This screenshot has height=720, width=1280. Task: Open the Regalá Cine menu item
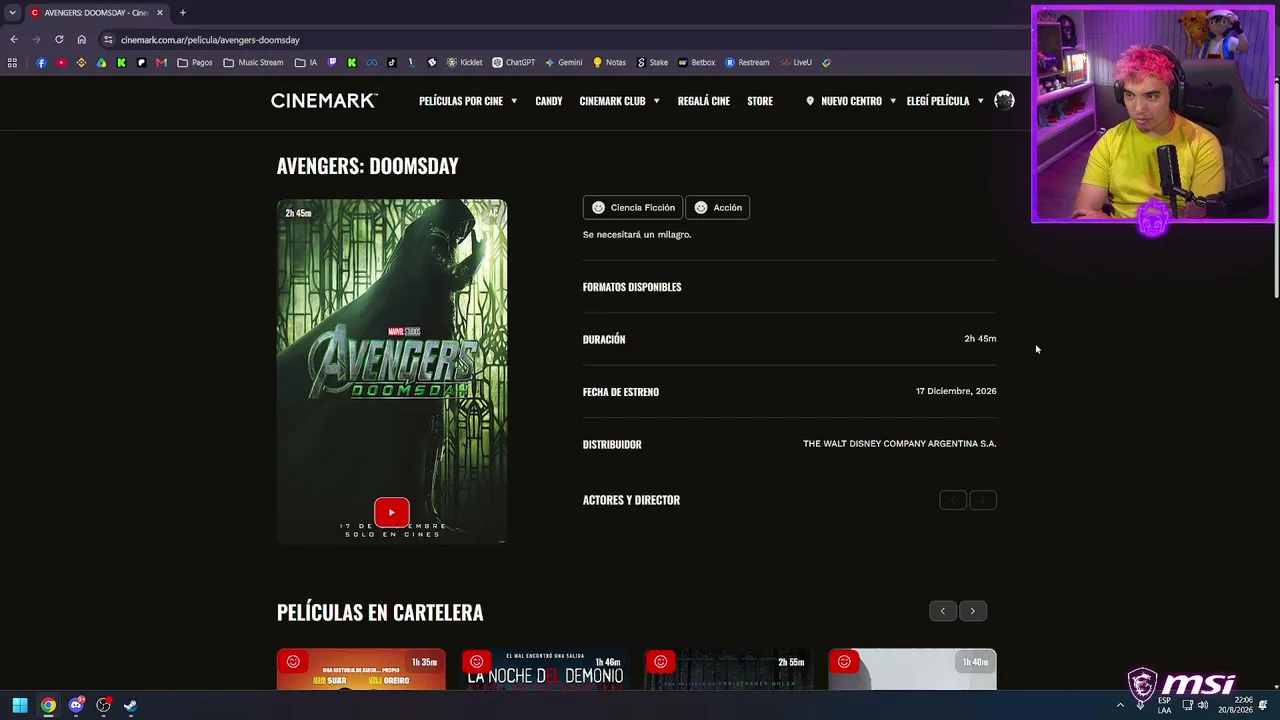[704, 101]
